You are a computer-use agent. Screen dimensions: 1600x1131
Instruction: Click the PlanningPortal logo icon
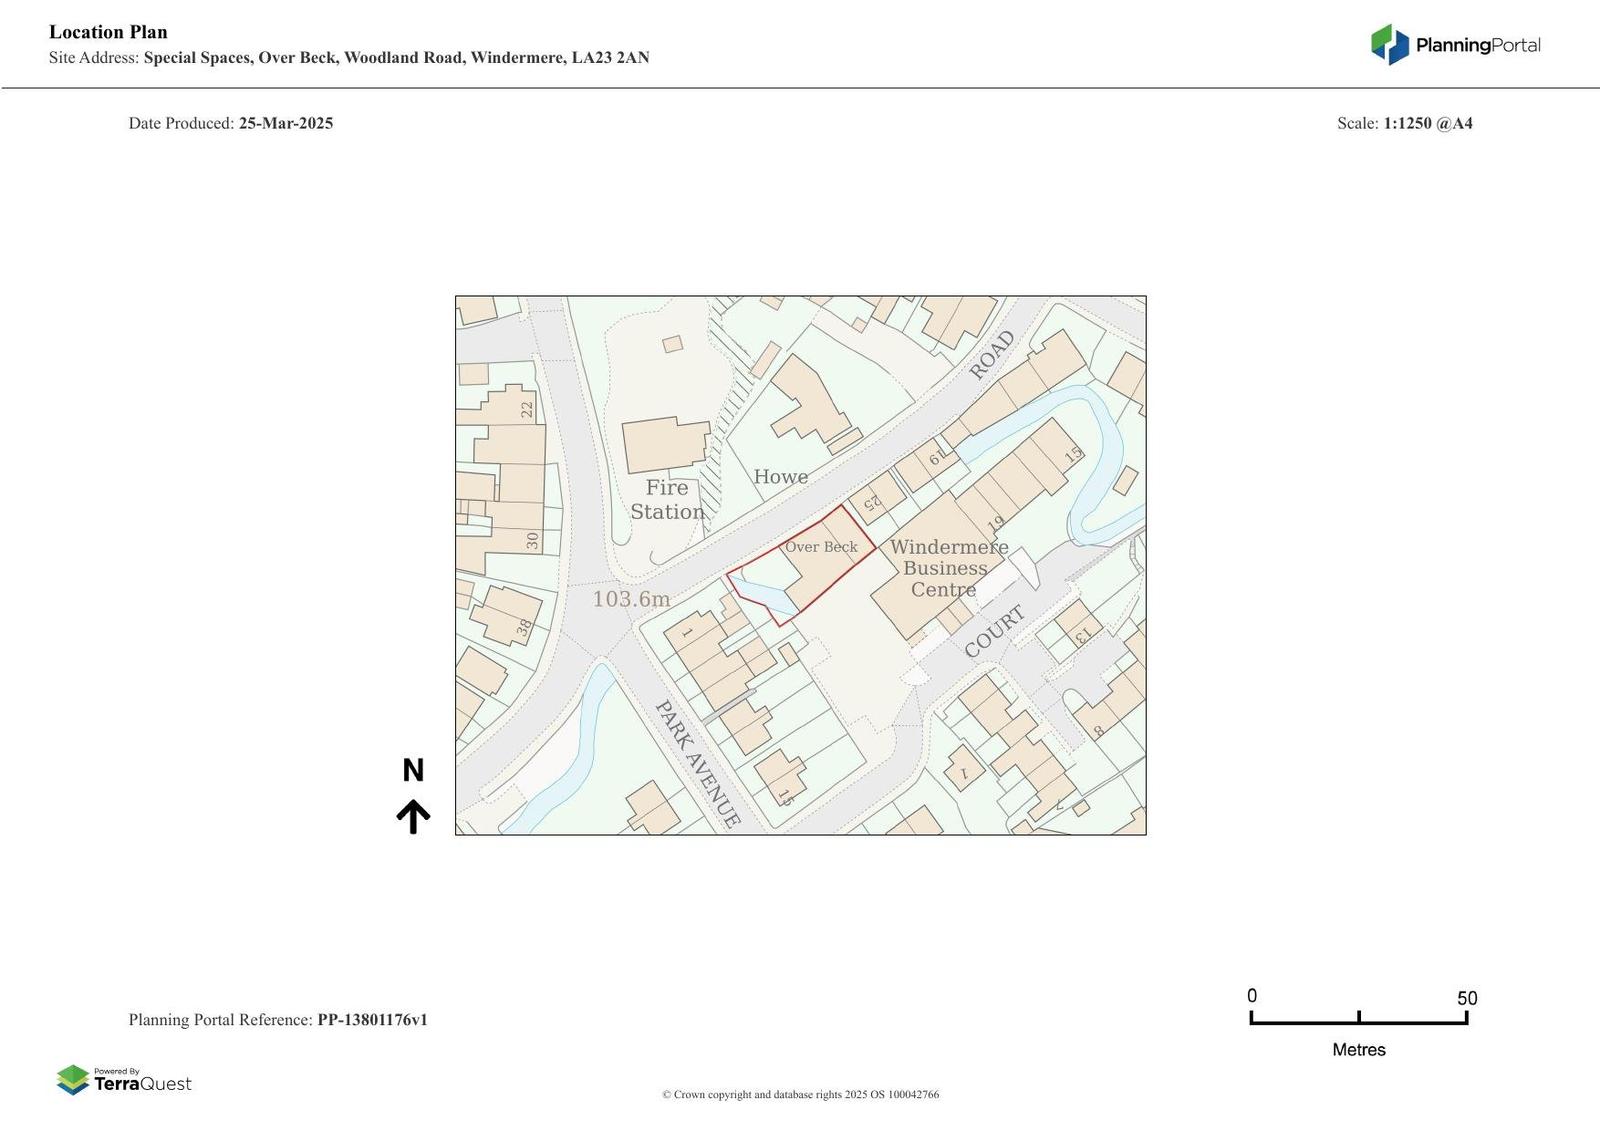[x=1389, y=44]
